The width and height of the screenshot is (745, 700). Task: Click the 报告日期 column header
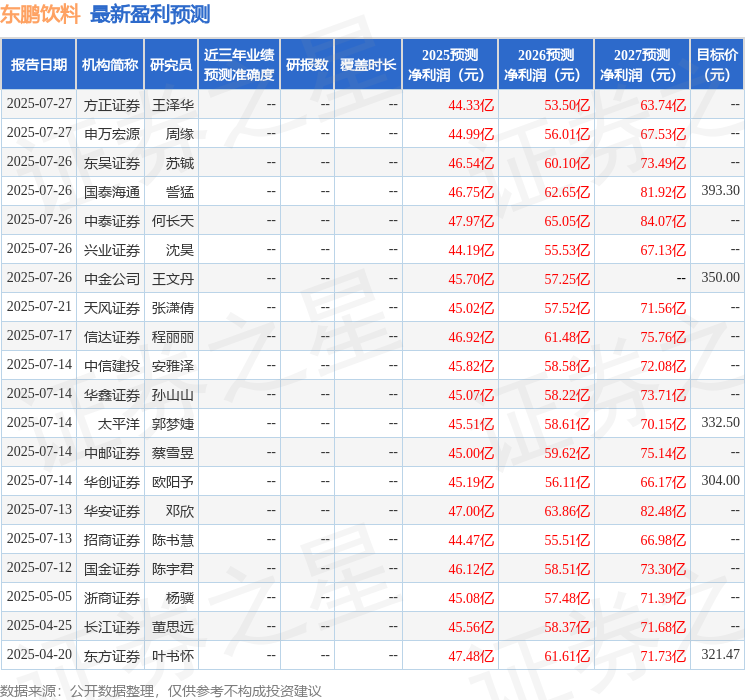pyautogui.click(x=38, y=65)
